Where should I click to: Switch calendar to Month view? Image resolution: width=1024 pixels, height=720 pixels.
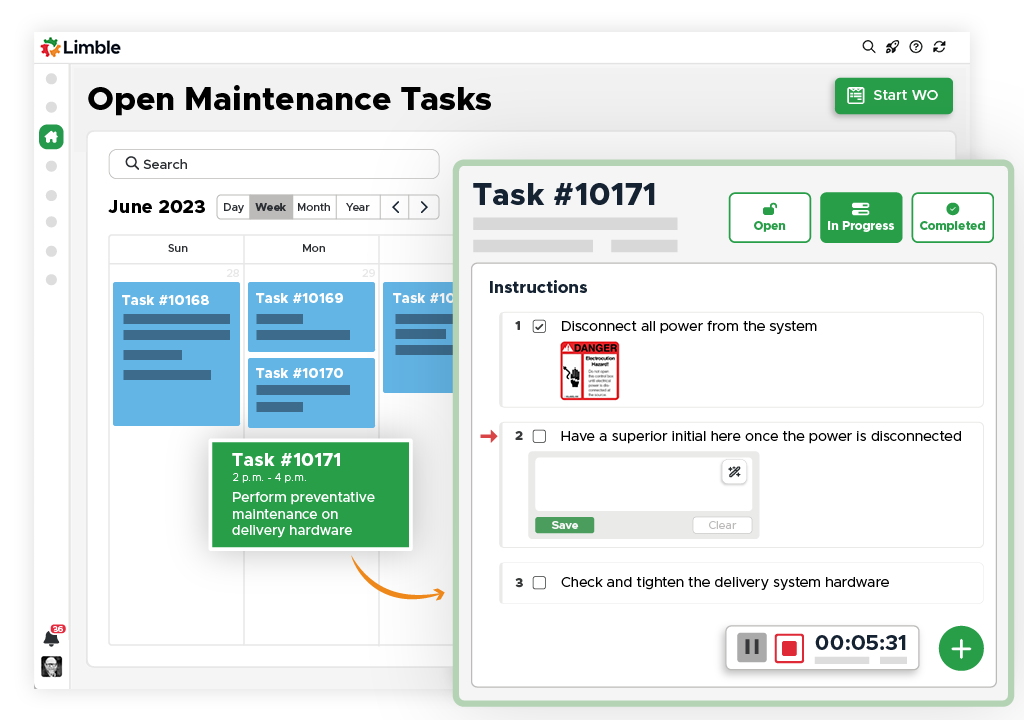click(x=314, y=207)
